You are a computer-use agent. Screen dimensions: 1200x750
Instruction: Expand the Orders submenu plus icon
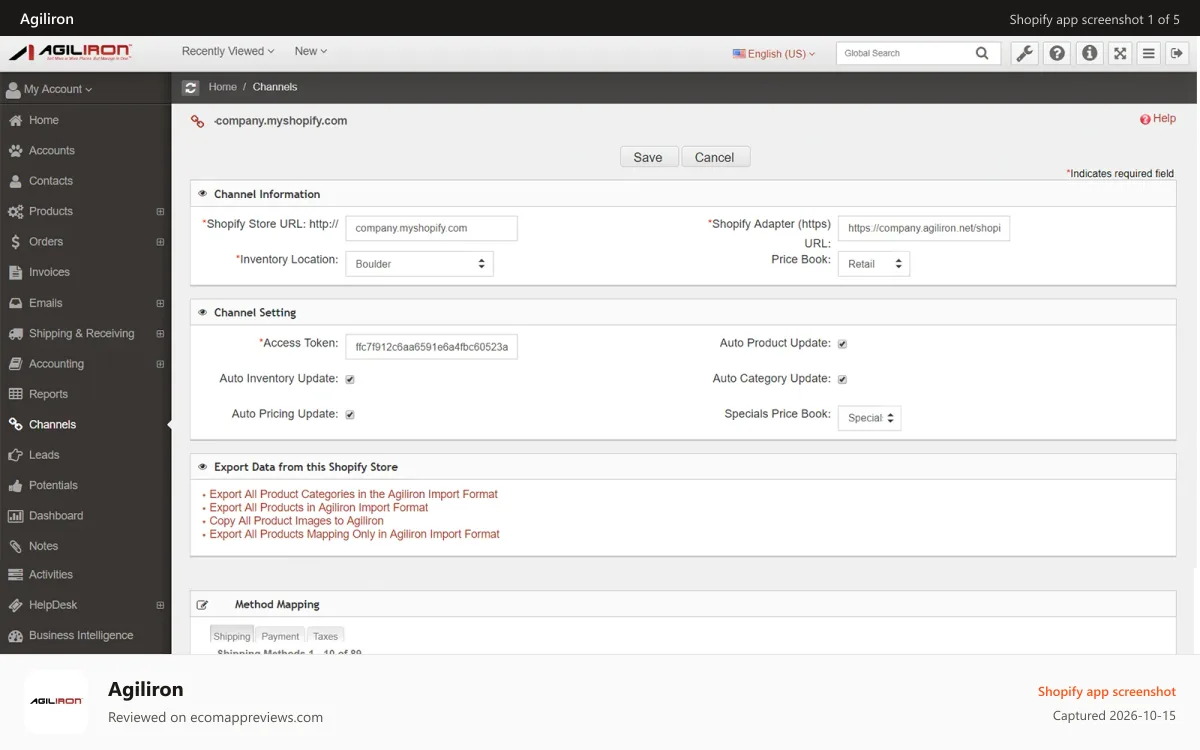click(x=160, y=242)
